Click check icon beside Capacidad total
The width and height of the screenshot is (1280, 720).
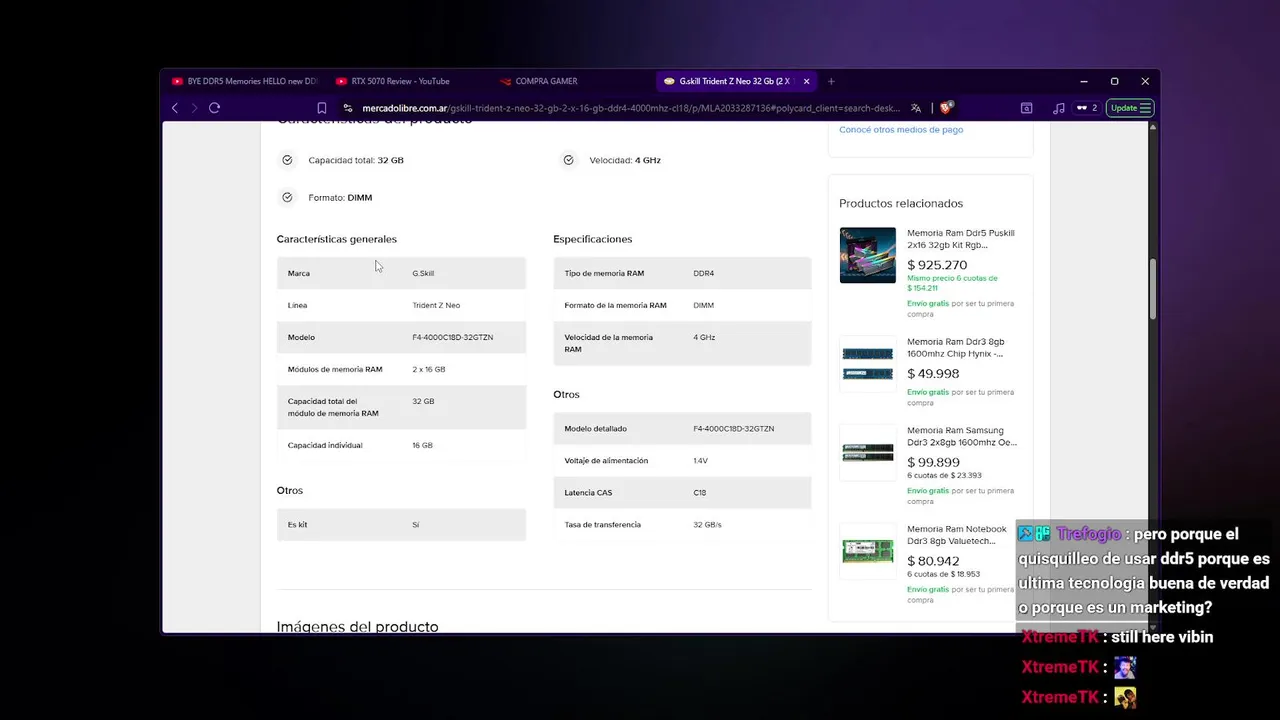[287, 160]
